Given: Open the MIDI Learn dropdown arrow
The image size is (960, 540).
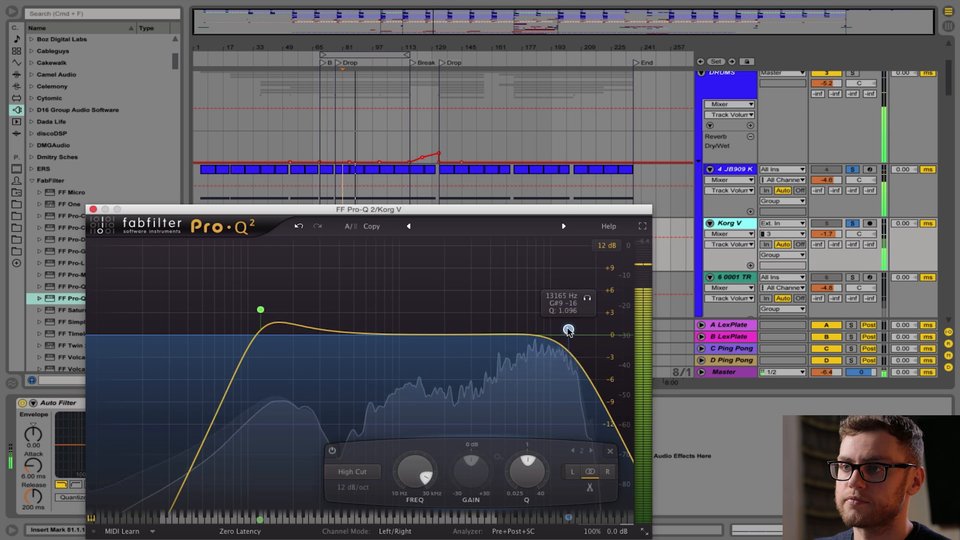Looking at the screenshot, I should pos(152,531).
